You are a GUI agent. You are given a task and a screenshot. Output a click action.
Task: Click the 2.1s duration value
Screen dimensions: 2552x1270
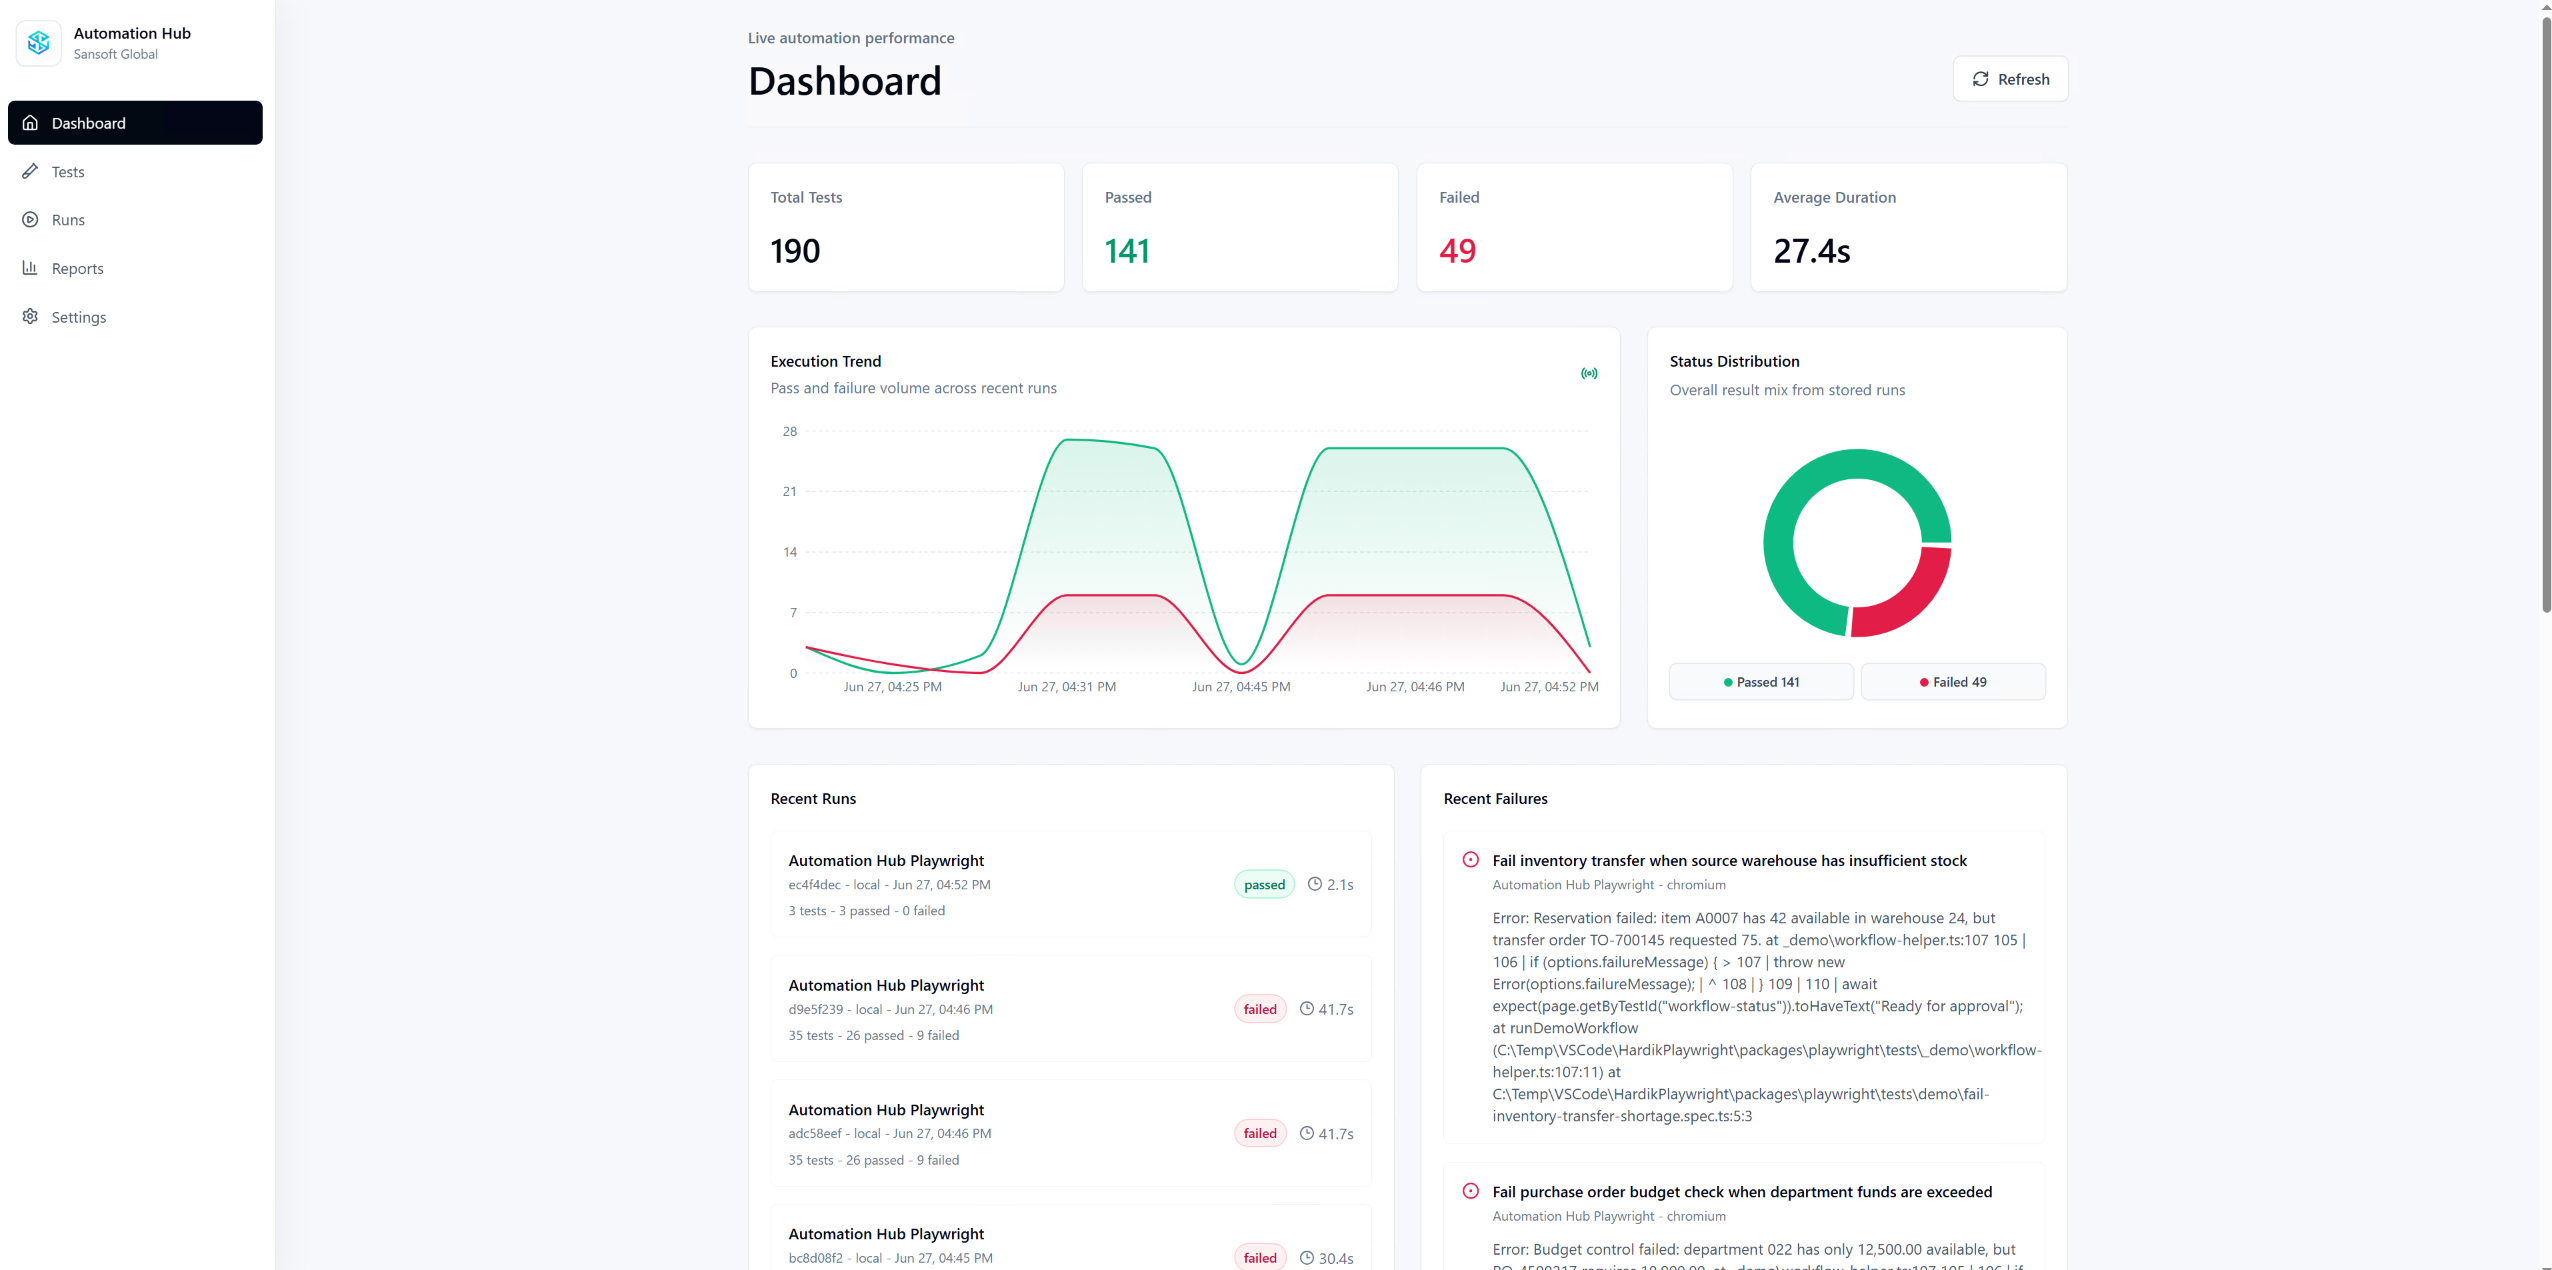tap(1340, 885)
